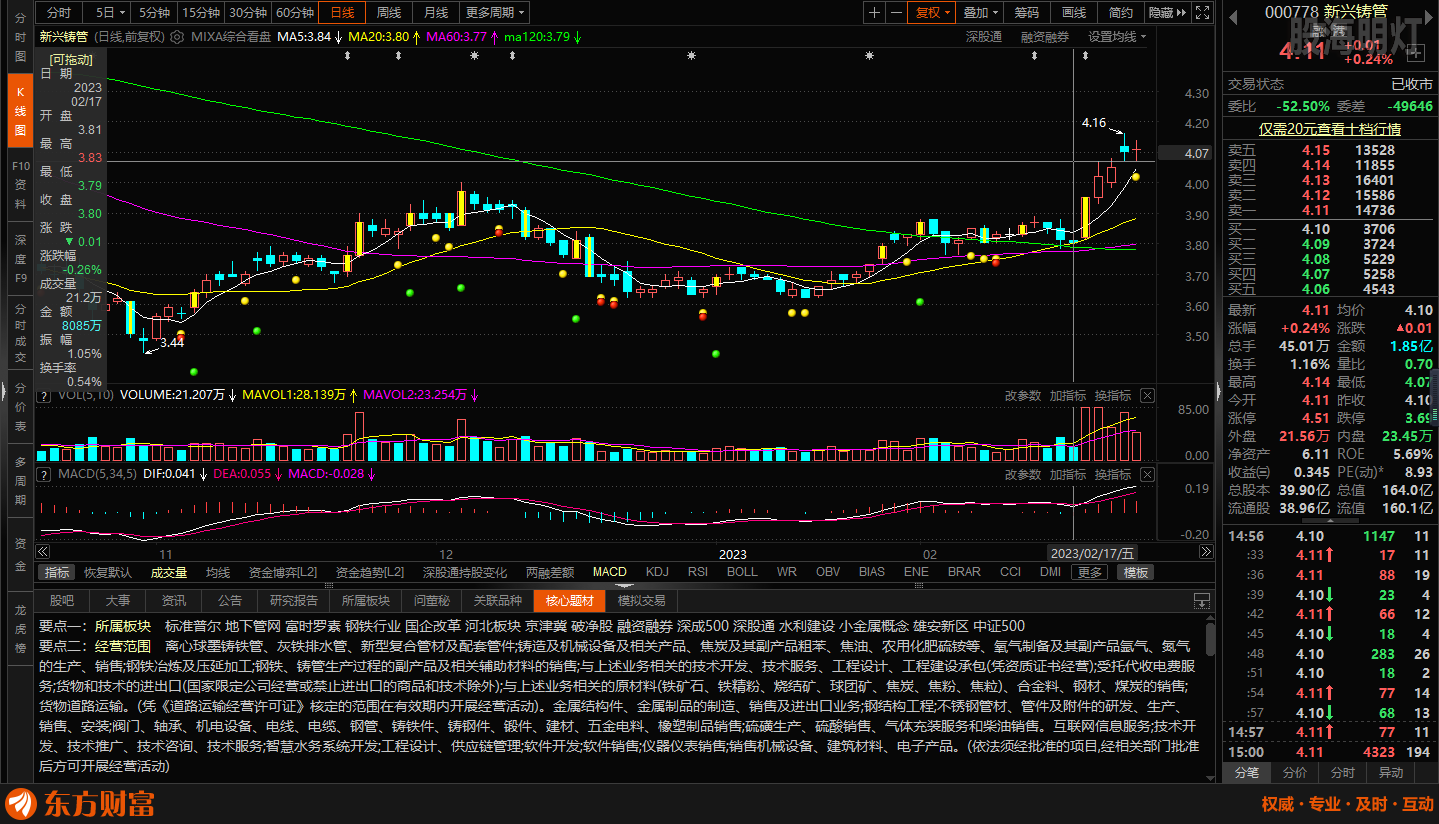Viewport: 1439px width, 824px height.
Task: Close the VOL indicator panel
Action: (x=1147, y=396)
